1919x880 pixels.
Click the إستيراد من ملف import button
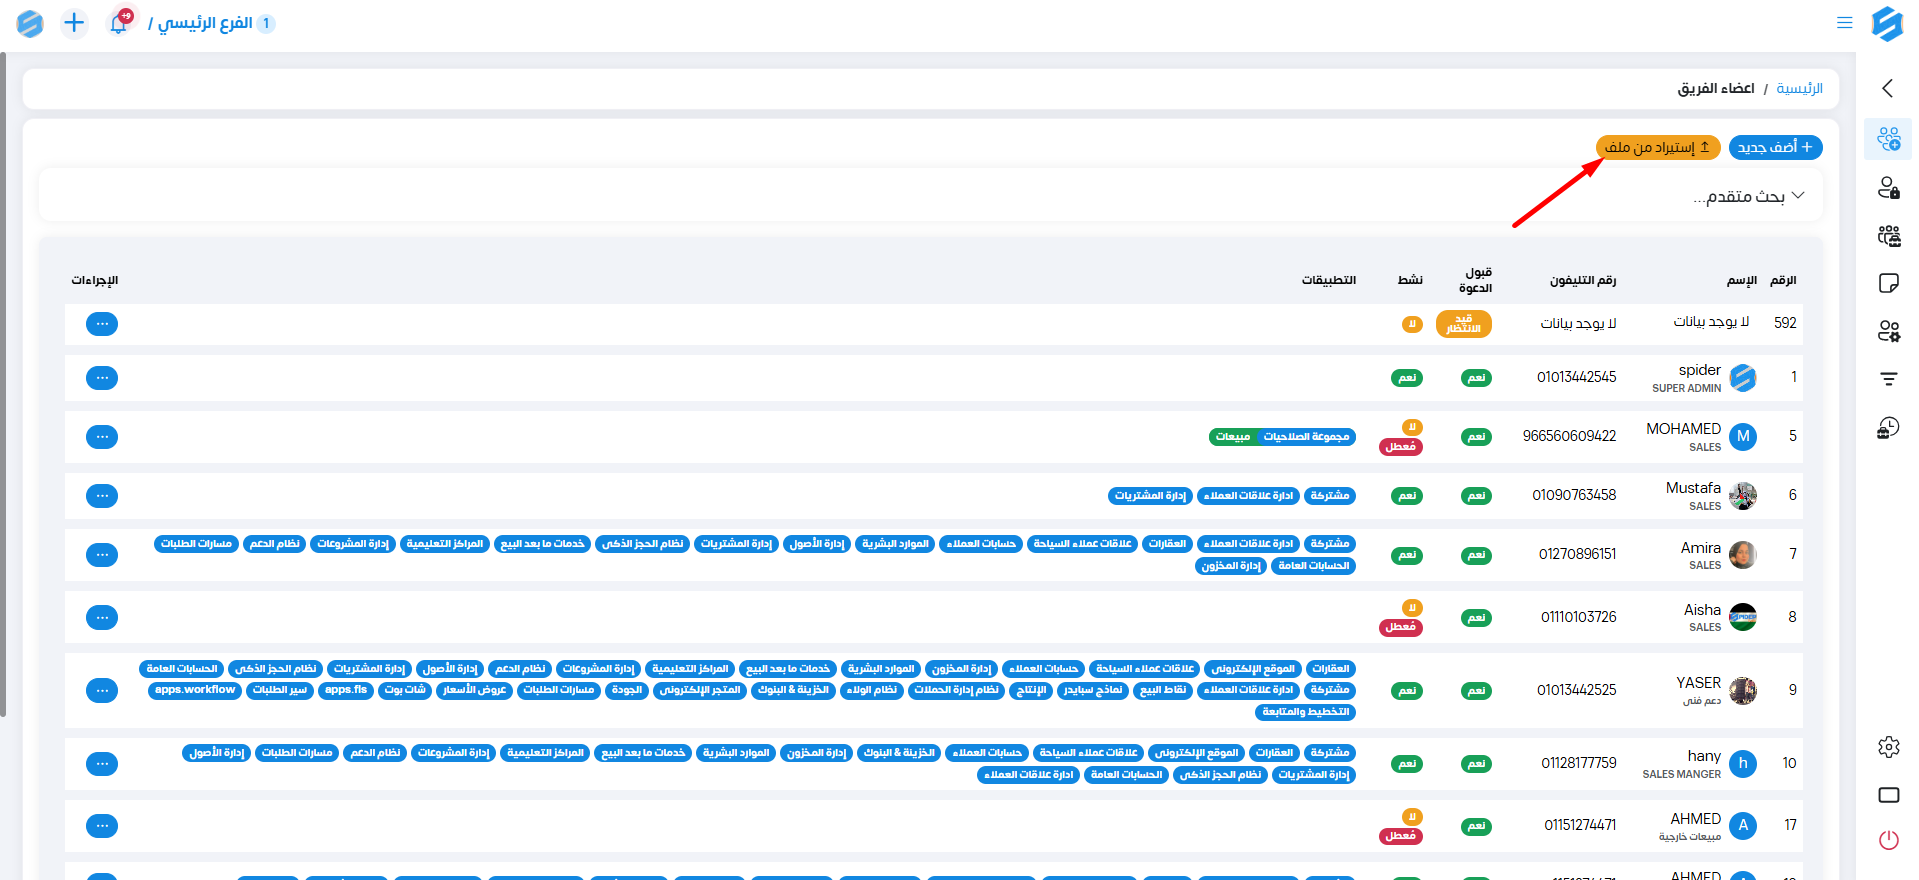coord(1657,147)
